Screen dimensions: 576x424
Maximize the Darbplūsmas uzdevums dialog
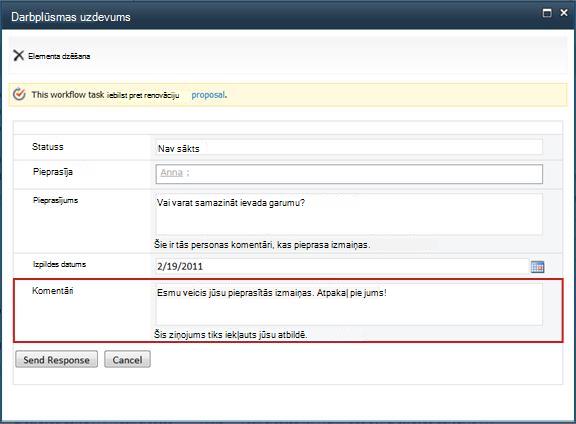coord(547,13)
